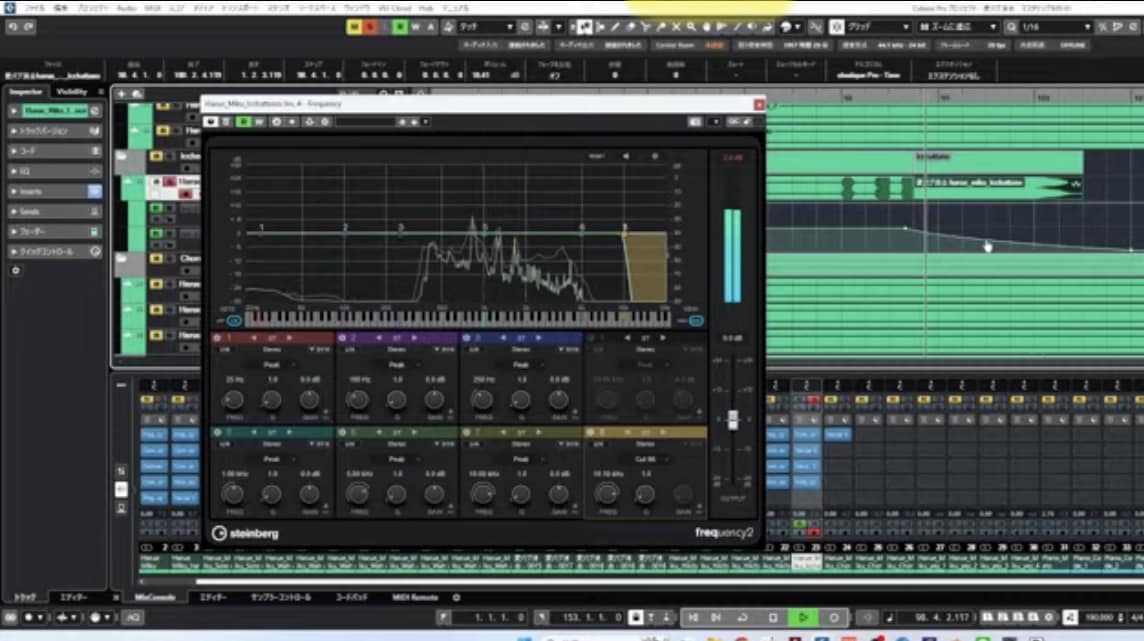Switch to the Inspector tab

tap(26, 92)
